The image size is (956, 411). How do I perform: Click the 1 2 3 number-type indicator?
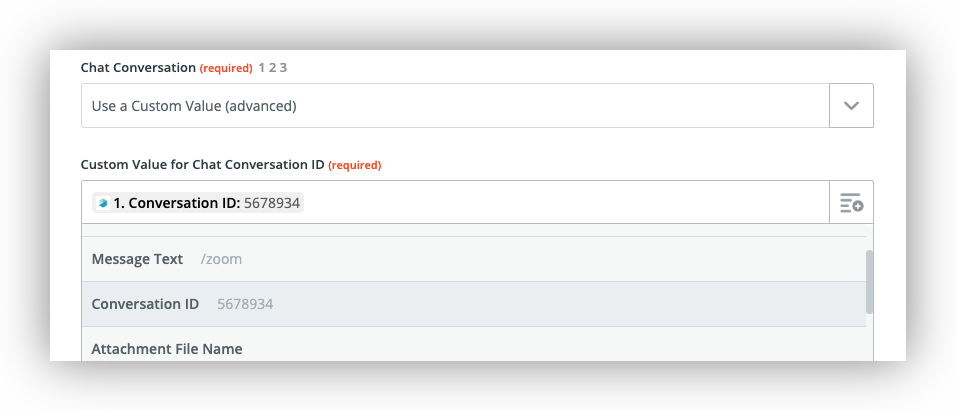(272, 68)
